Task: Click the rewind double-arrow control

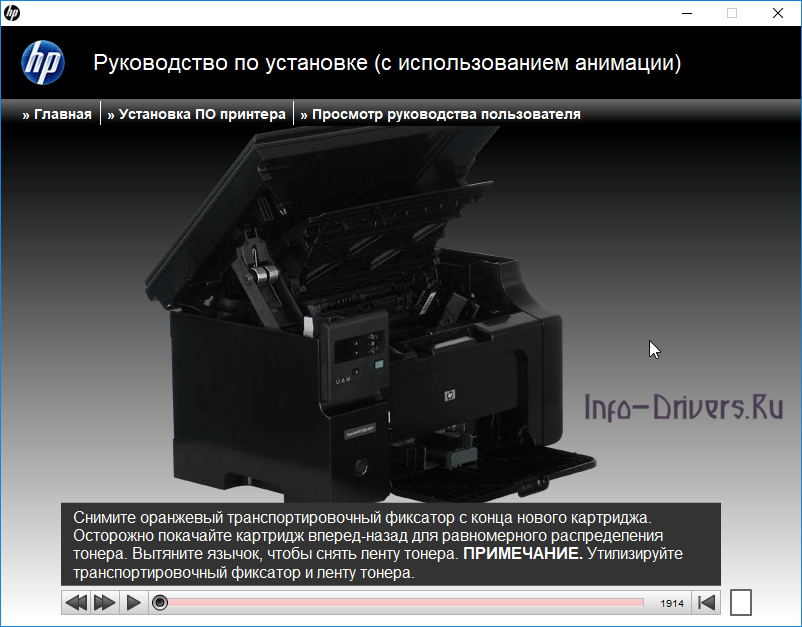Action: [78, 602]
